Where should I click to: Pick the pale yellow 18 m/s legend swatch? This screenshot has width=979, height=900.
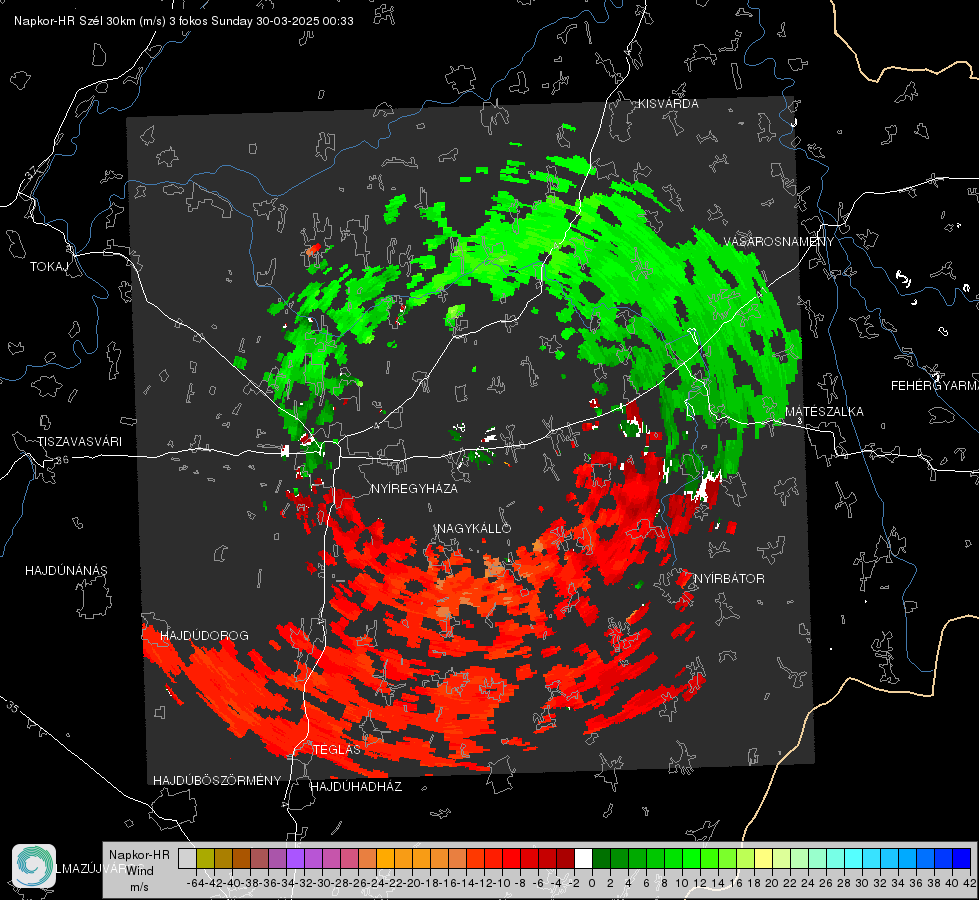[x=763, y=859]
